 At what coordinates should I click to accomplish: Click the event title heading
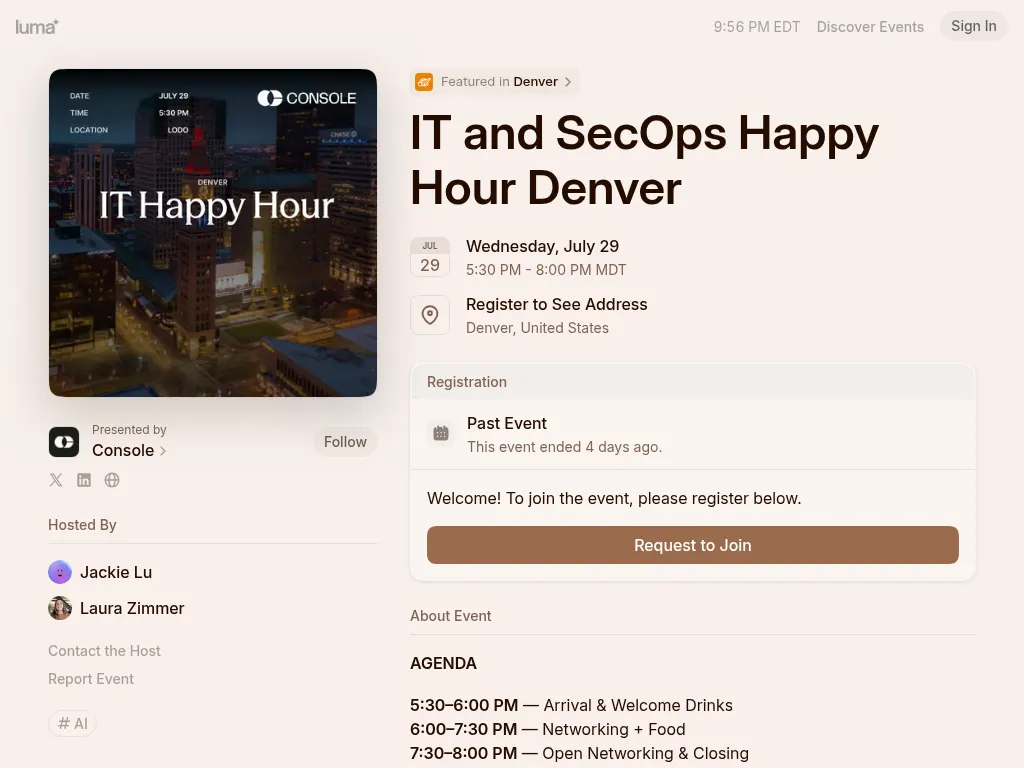point(644,161)
